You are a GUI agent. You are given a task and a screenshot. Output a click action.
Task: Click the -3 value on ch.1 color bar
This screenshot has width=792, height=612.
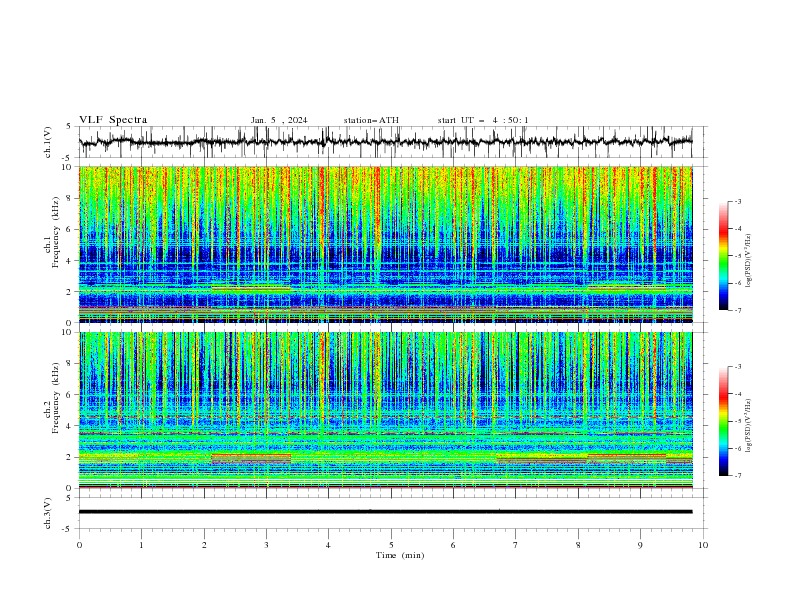tap(737, 201)
